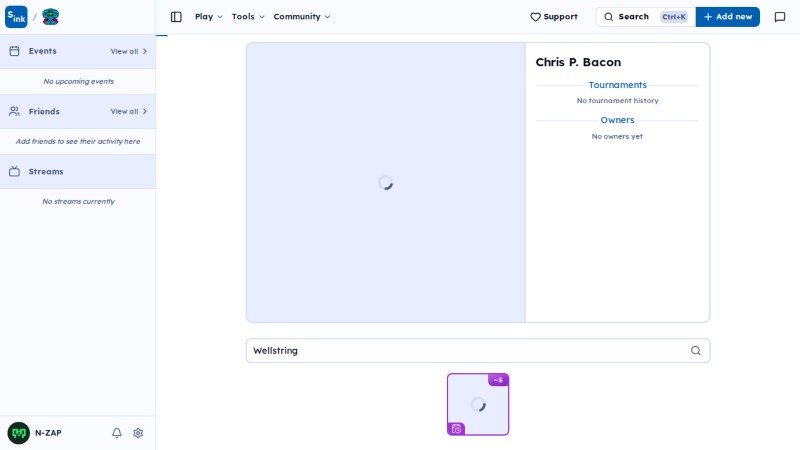
Task: Click the purple tag badge on thumbnail
Action: click(x=498, y=380)
